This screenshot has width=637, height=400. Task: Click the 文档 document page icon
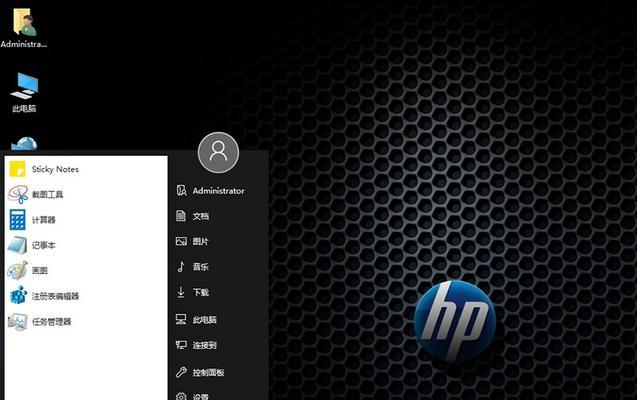click(x=181, y=216)
